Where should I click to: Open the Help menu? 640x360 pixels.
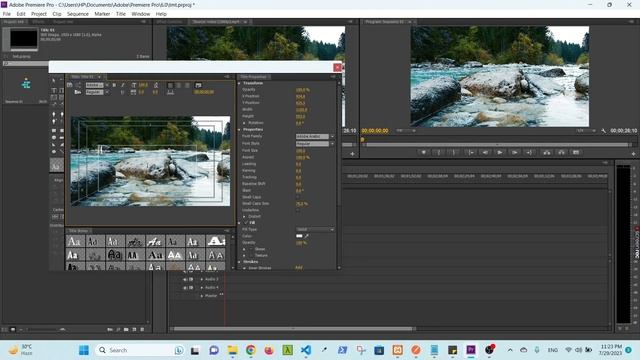click(161, 14)
